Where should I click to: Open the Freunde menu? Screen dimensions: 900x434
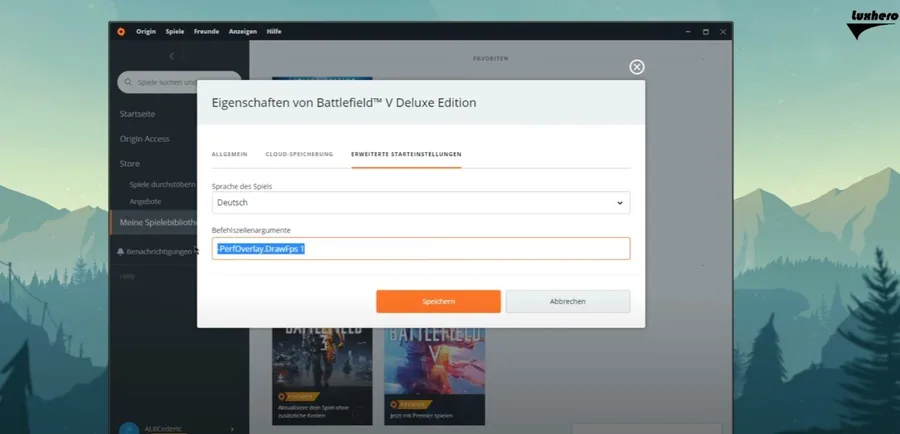[207, 32]
